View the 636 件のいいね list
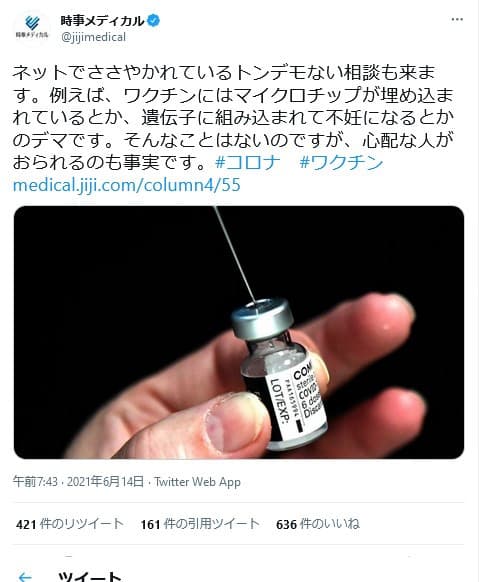 [x=318, y=524]
